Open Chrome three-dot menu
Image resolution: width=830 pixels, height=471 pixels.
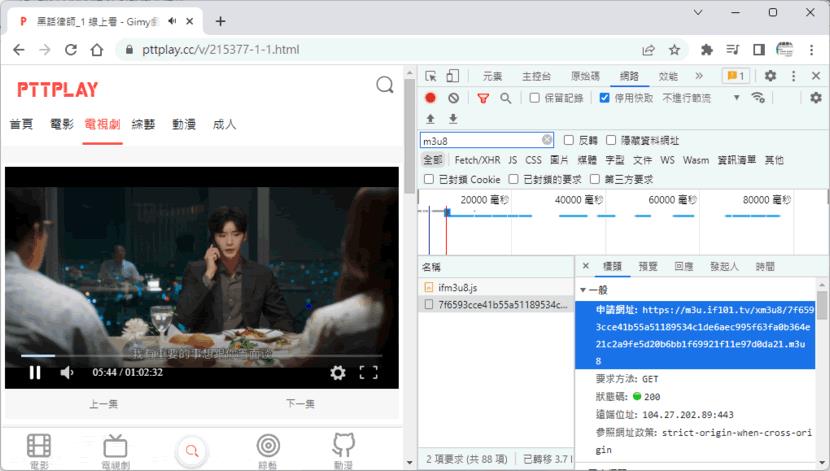[x=811, y=50]
